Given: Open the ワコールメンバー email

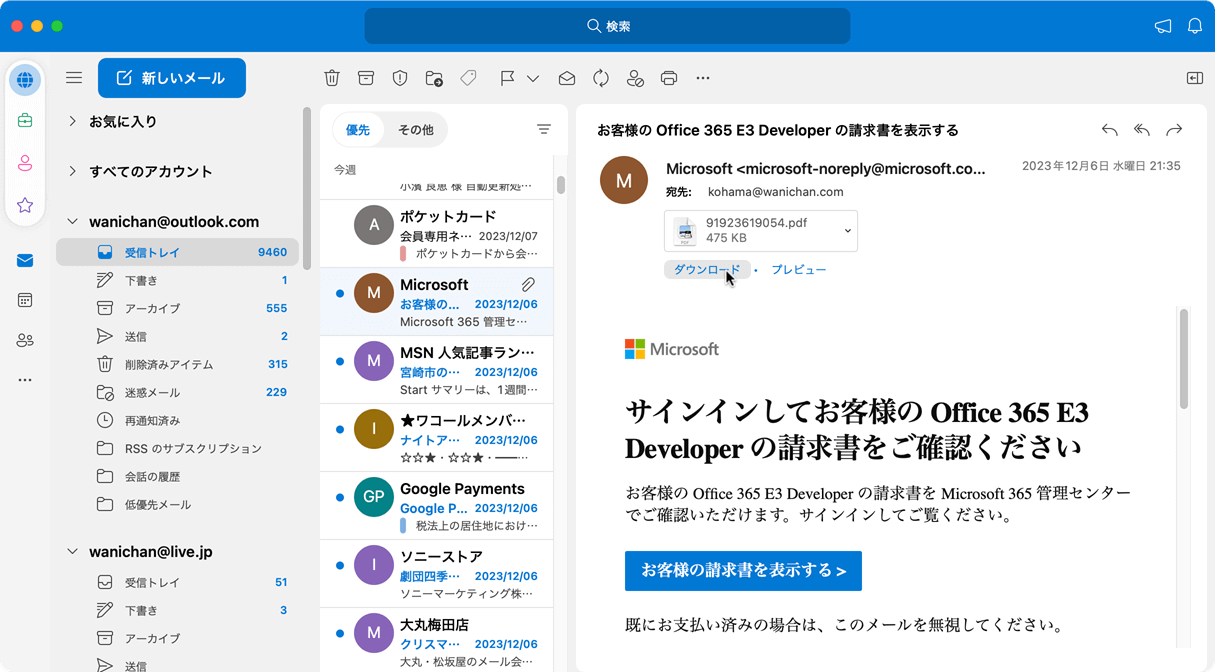Looking at the screenshot, I should point(436,437).
